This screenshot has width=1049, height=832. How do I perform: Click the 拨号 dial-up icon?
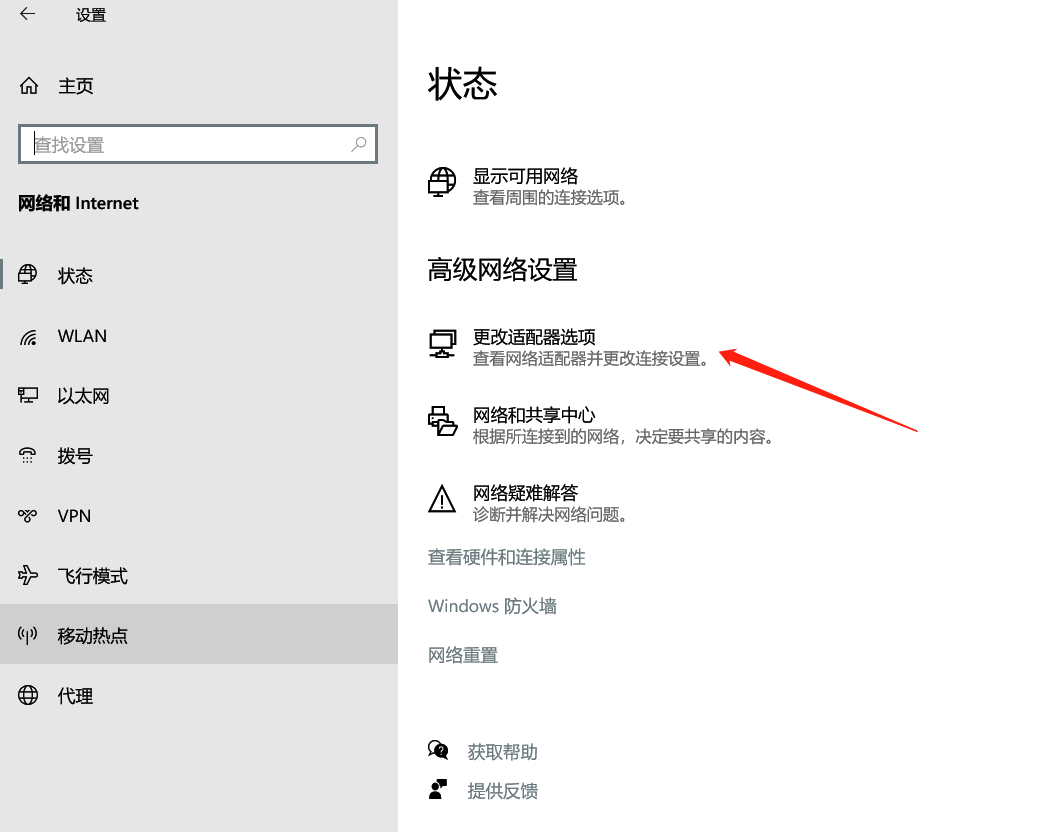(27, 455)
